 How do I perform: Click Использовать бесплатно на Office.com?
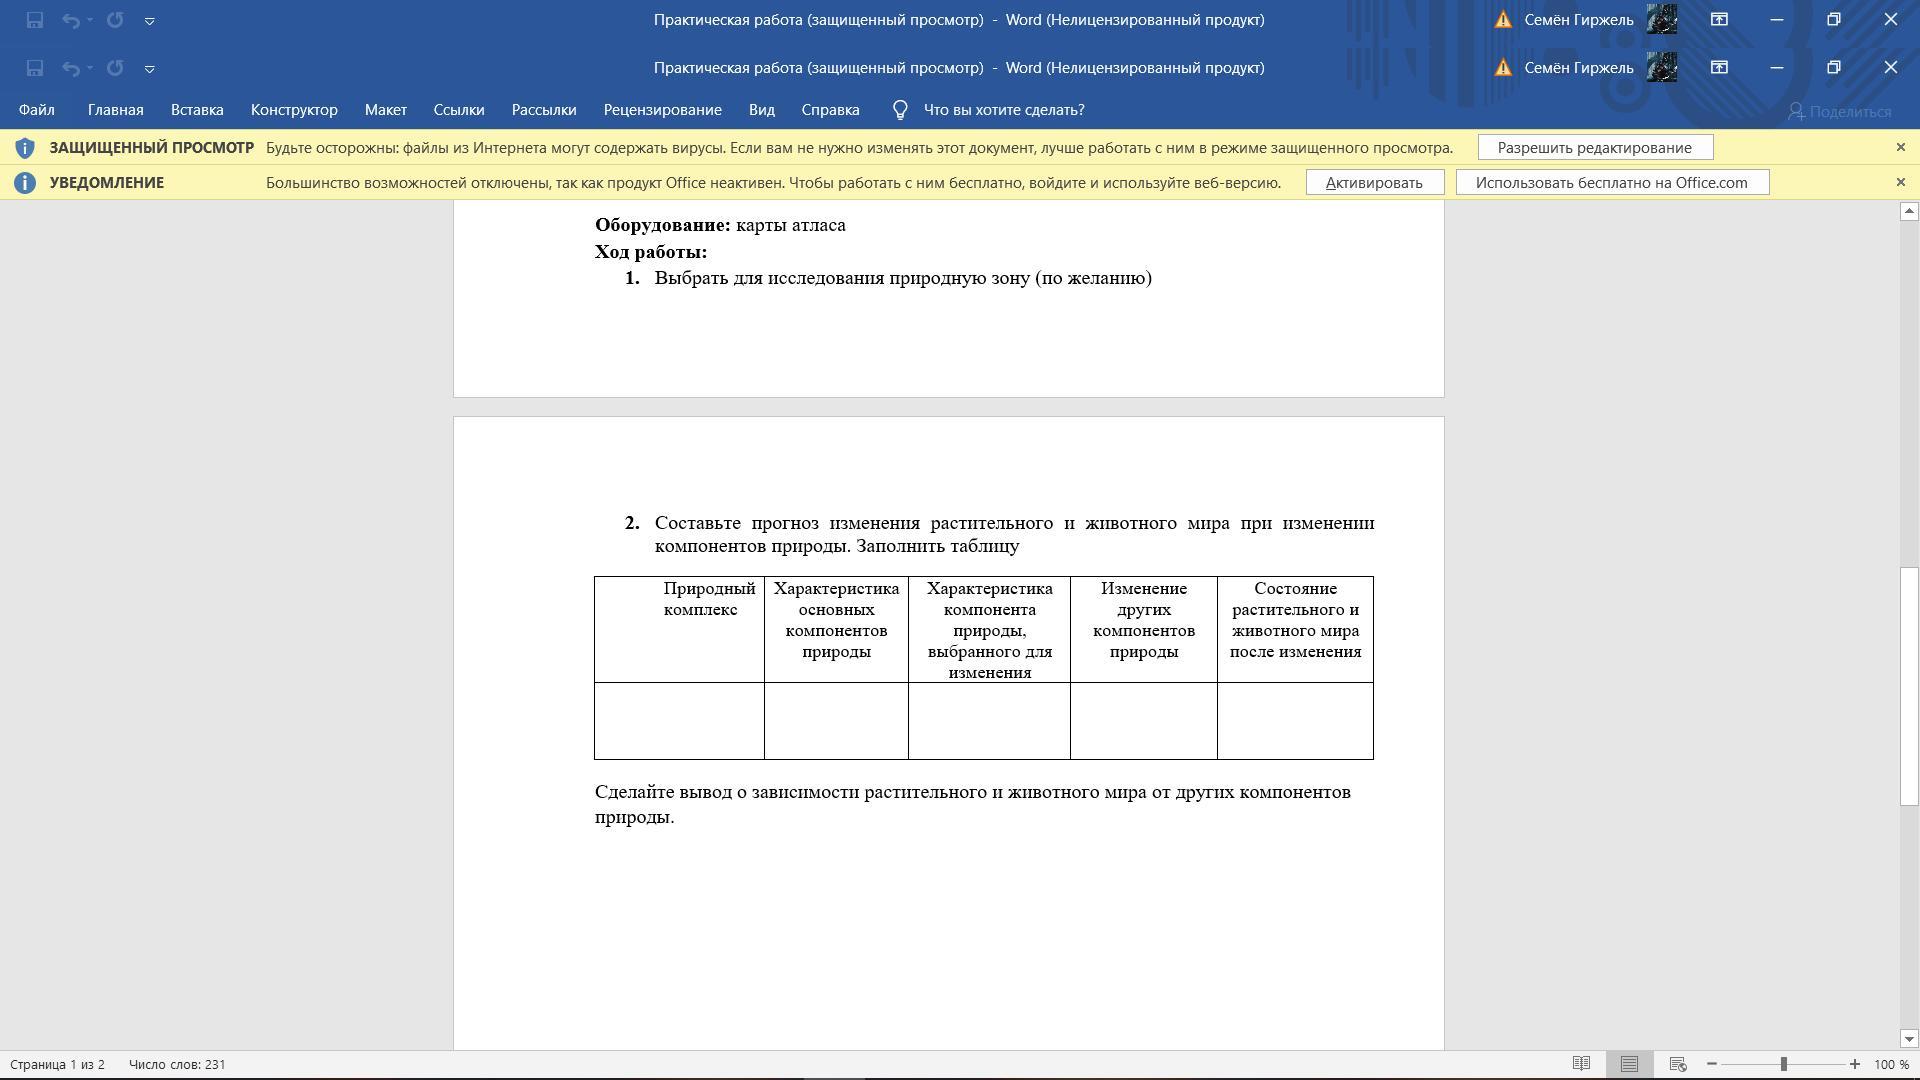point(1611,182)
